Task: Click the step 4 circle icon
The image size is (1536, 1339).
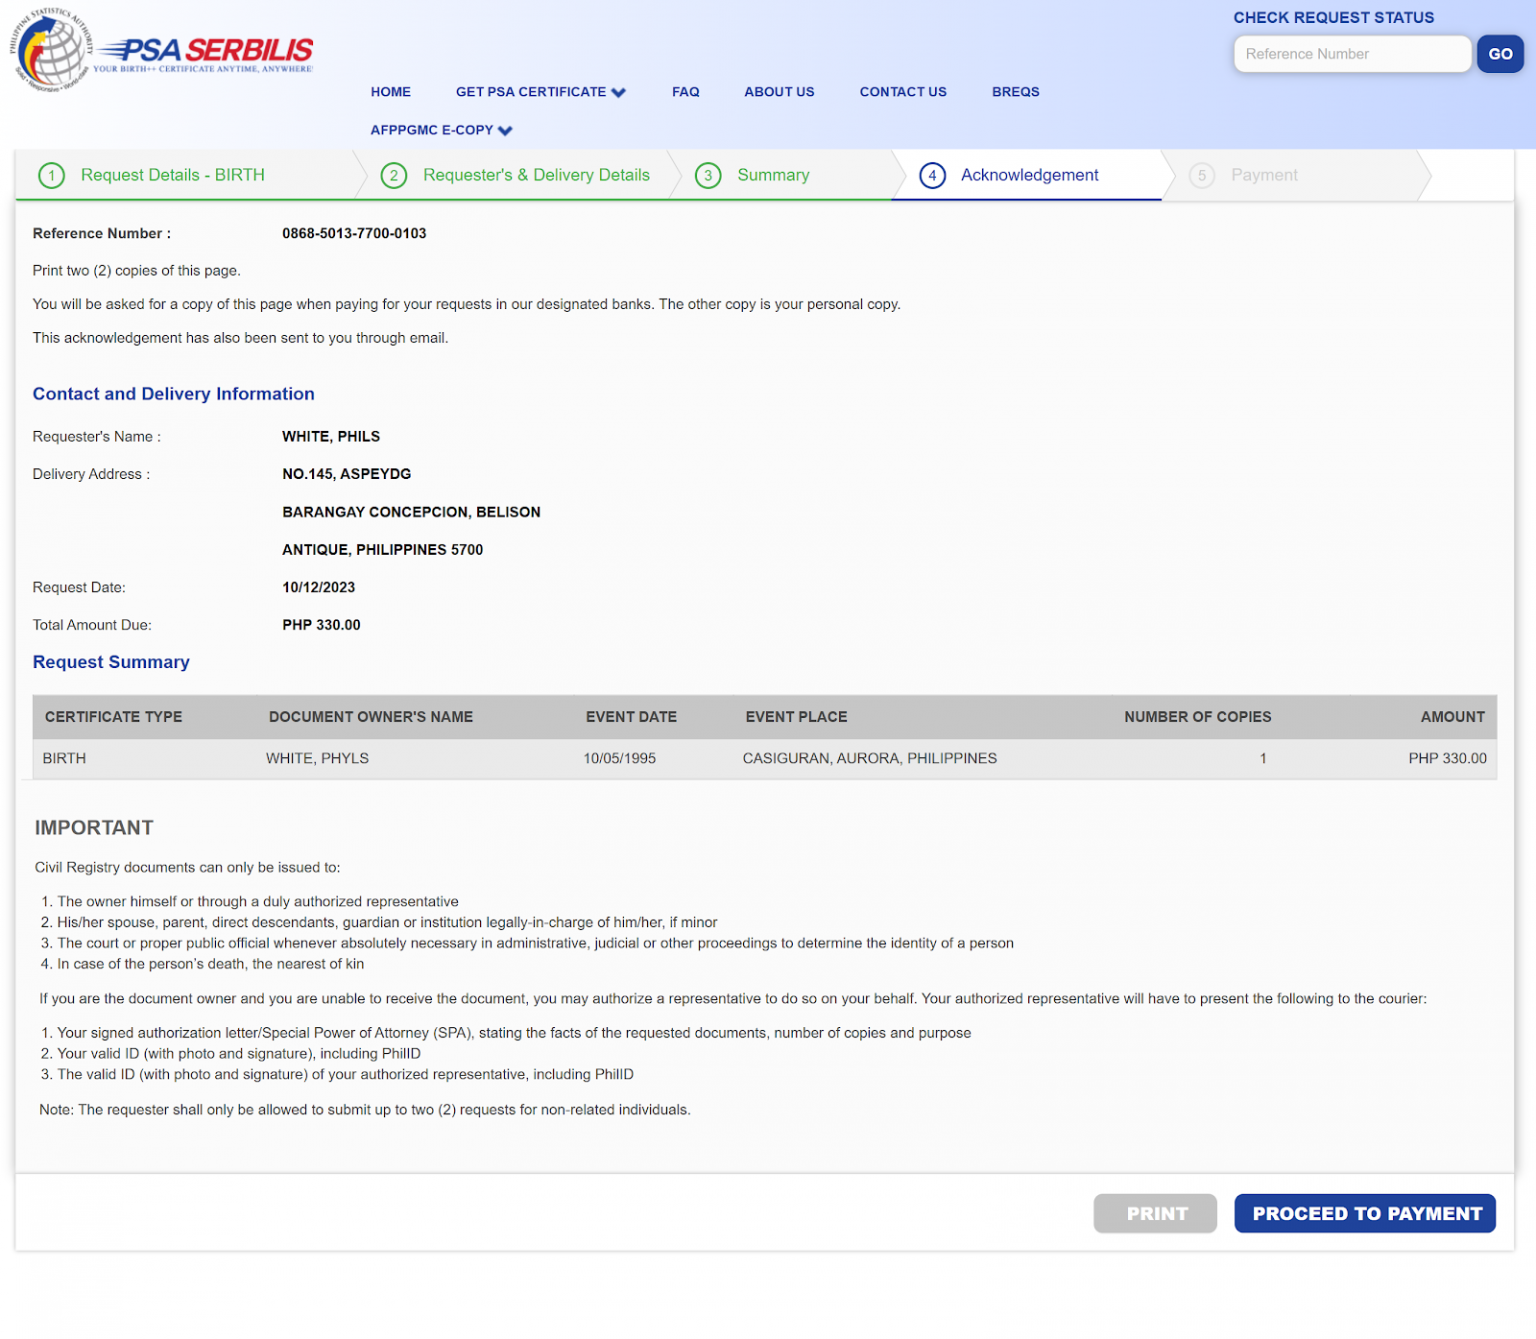Action: [932, 176]
